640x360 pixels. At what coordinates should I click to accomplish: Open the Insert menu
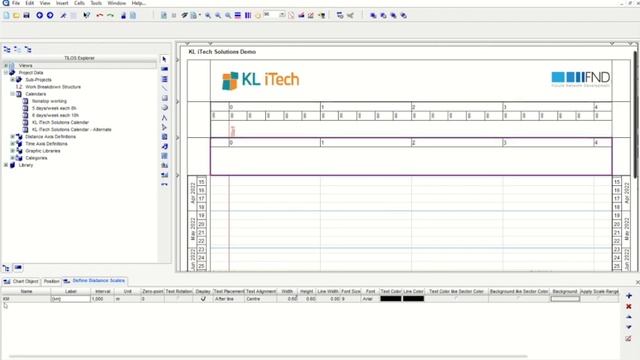pos(62,3)
